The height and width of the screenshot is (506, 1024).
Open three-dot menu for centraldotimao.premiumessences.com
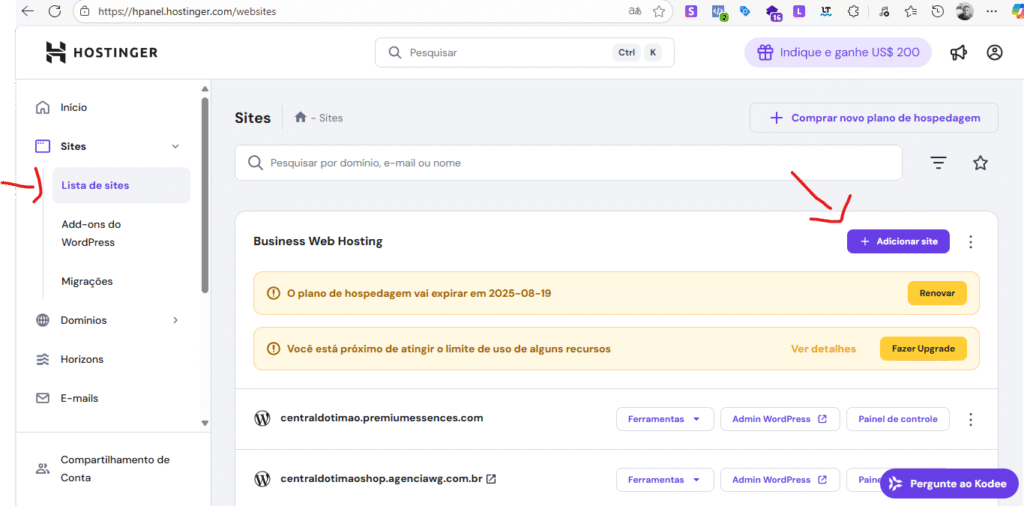970,419
